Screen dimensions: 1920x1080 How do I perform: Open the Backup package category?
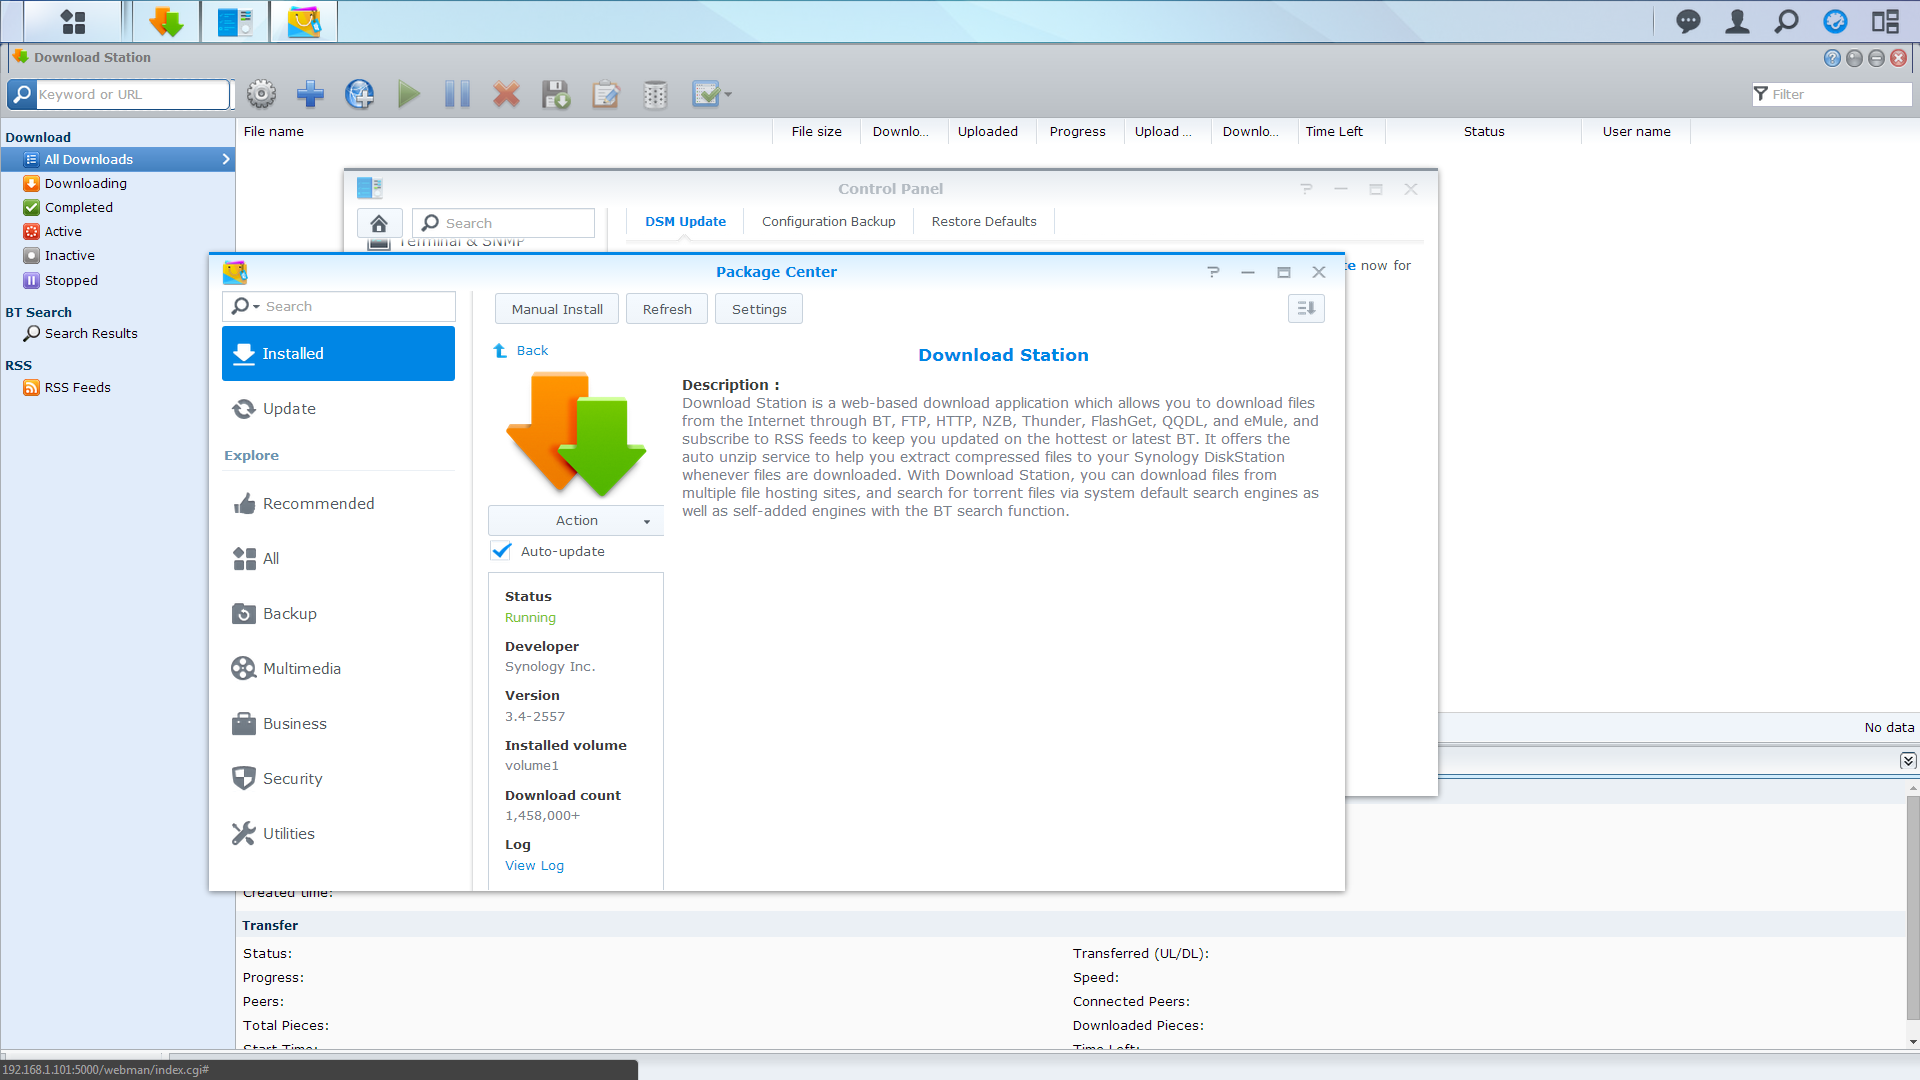pyautogui.click(x=338, y=613)
